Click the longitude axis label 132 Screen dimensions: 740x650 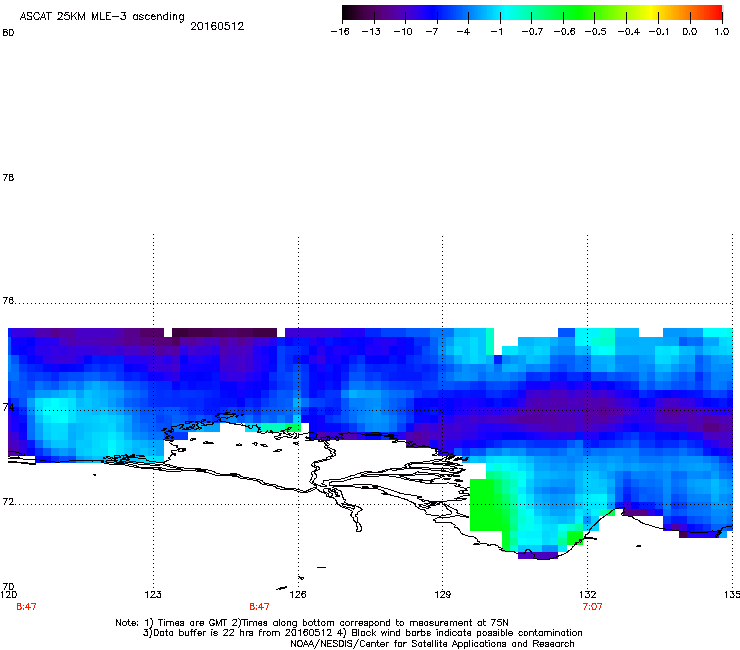[588, 594]
